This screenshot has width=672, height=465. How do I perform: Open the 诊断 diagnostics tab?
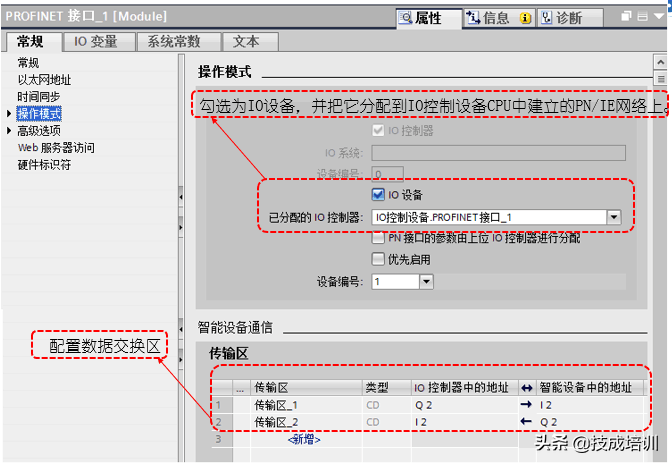[570, 18]
